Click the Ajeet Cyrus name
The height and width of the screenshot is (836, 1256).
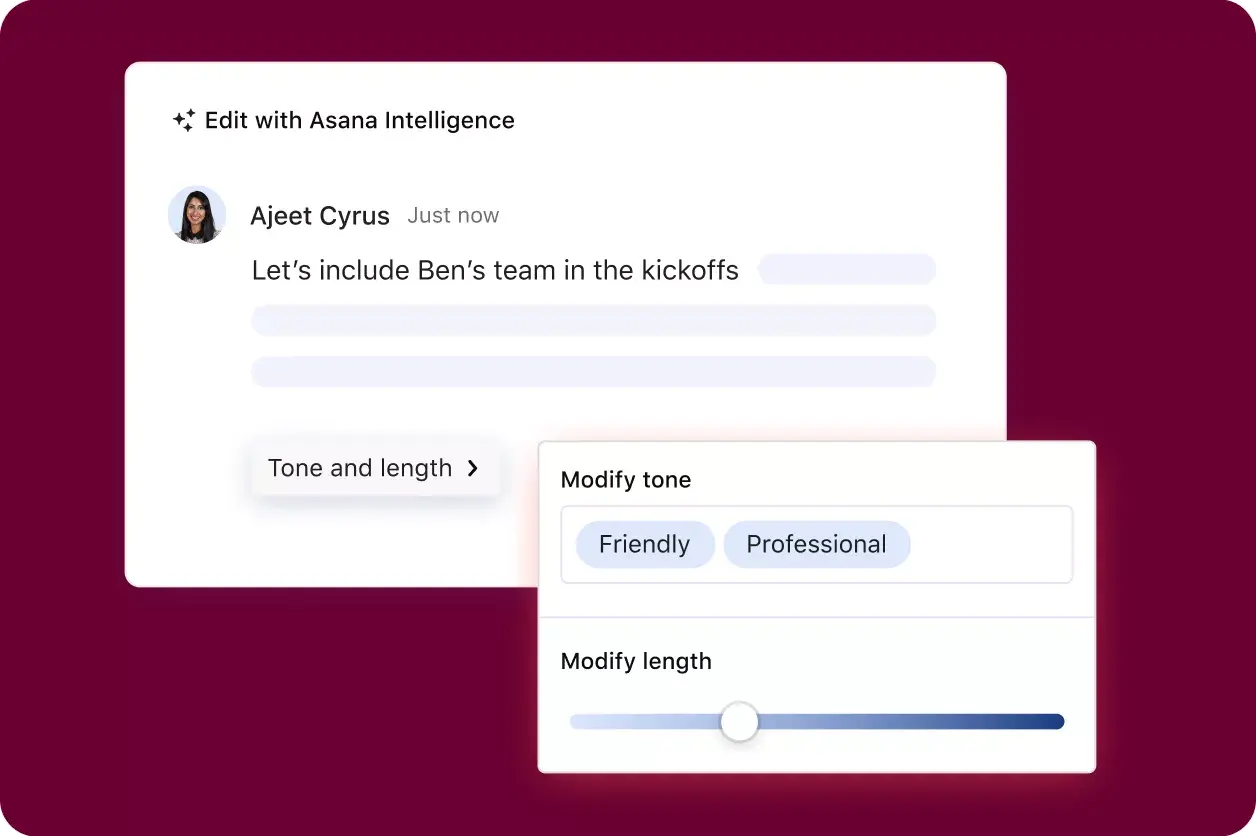320,216
